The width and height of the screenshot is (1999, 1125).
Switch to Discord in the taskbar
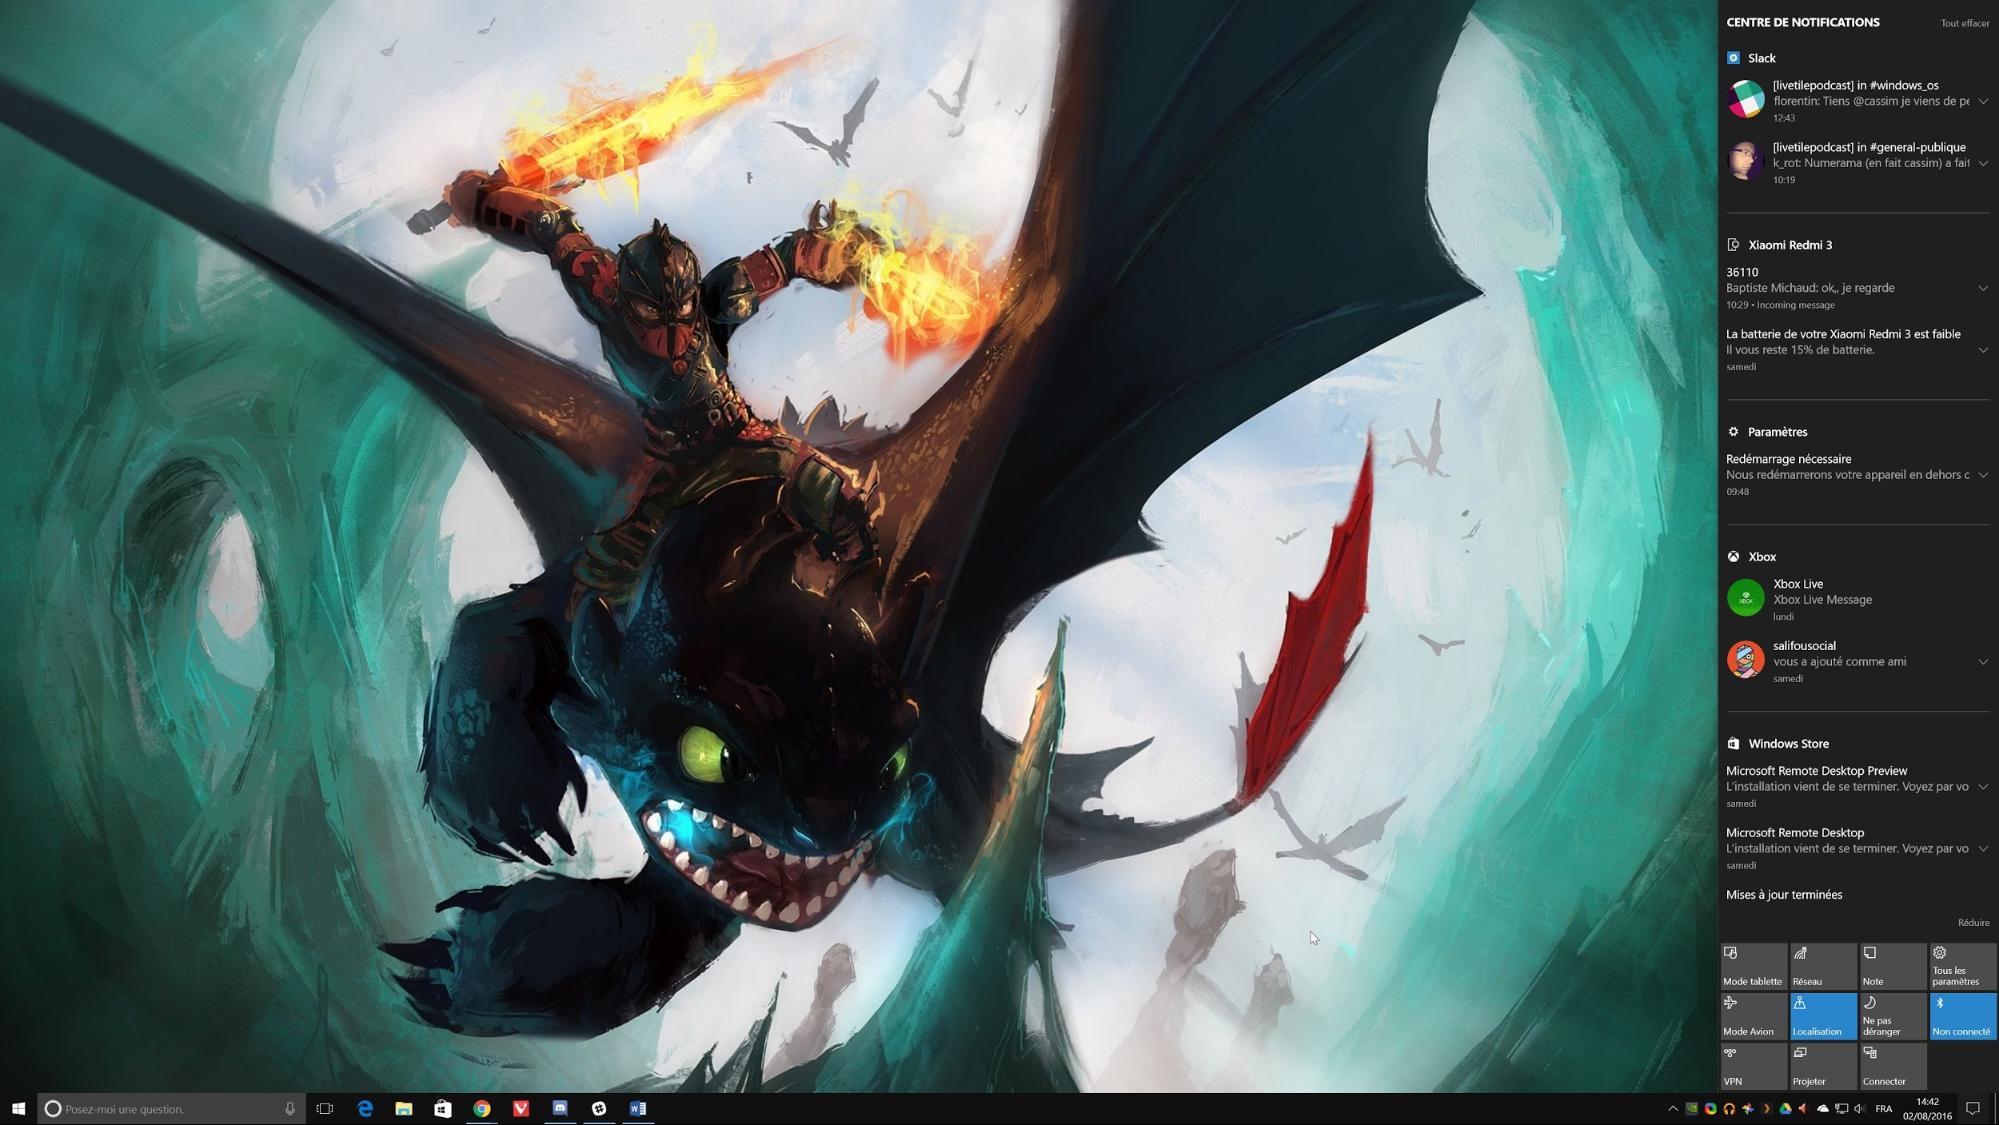[560, 1108]
